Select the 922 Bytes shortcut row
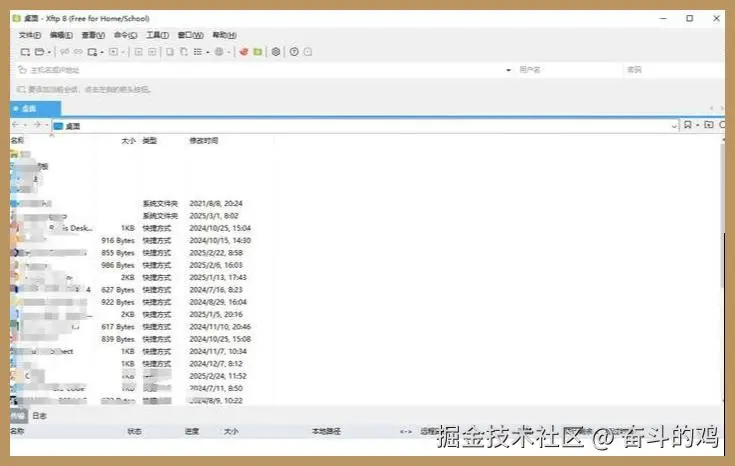Viewport: 735px width, 466px height. (142, 302)
